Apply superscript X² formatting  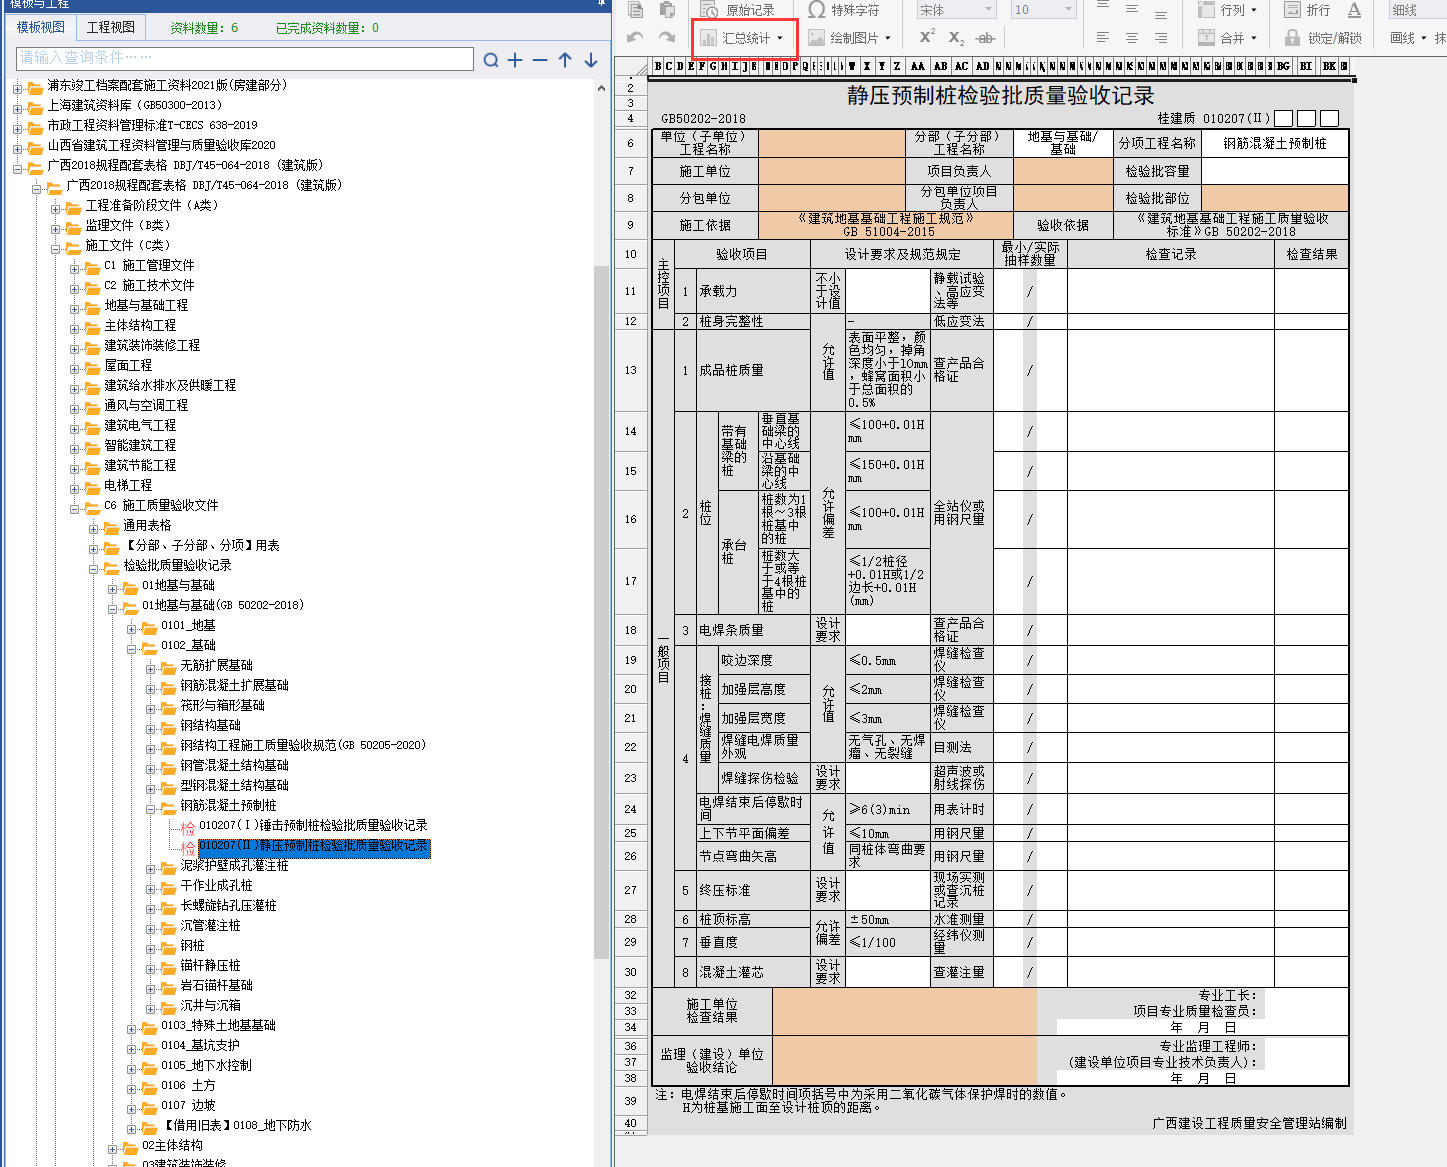pyautogui.click(x=927, y=37)
